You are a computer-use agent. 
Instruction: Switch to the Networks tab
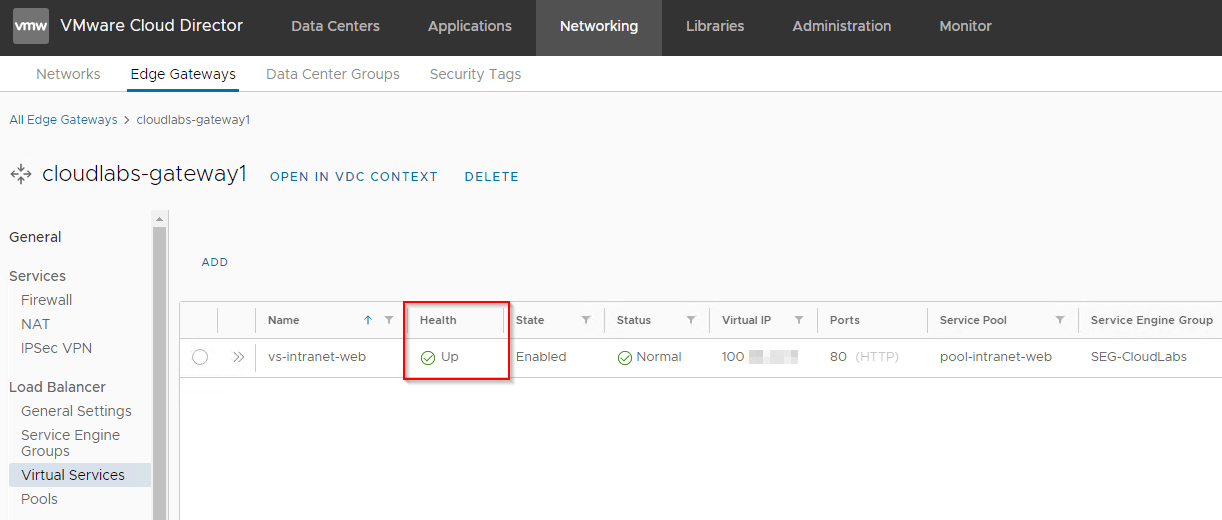coord(68,74)
